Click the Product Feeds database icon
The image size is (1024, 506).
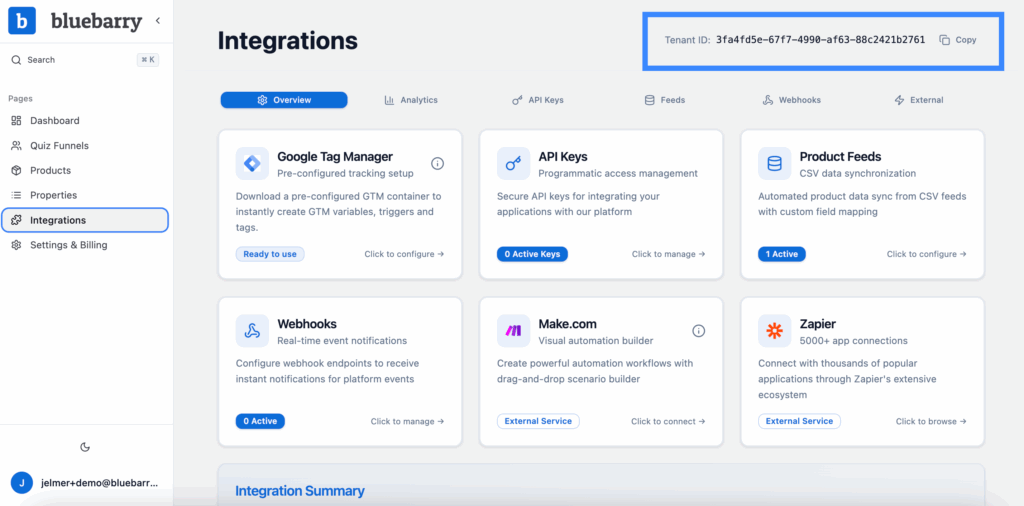point(775,163)
